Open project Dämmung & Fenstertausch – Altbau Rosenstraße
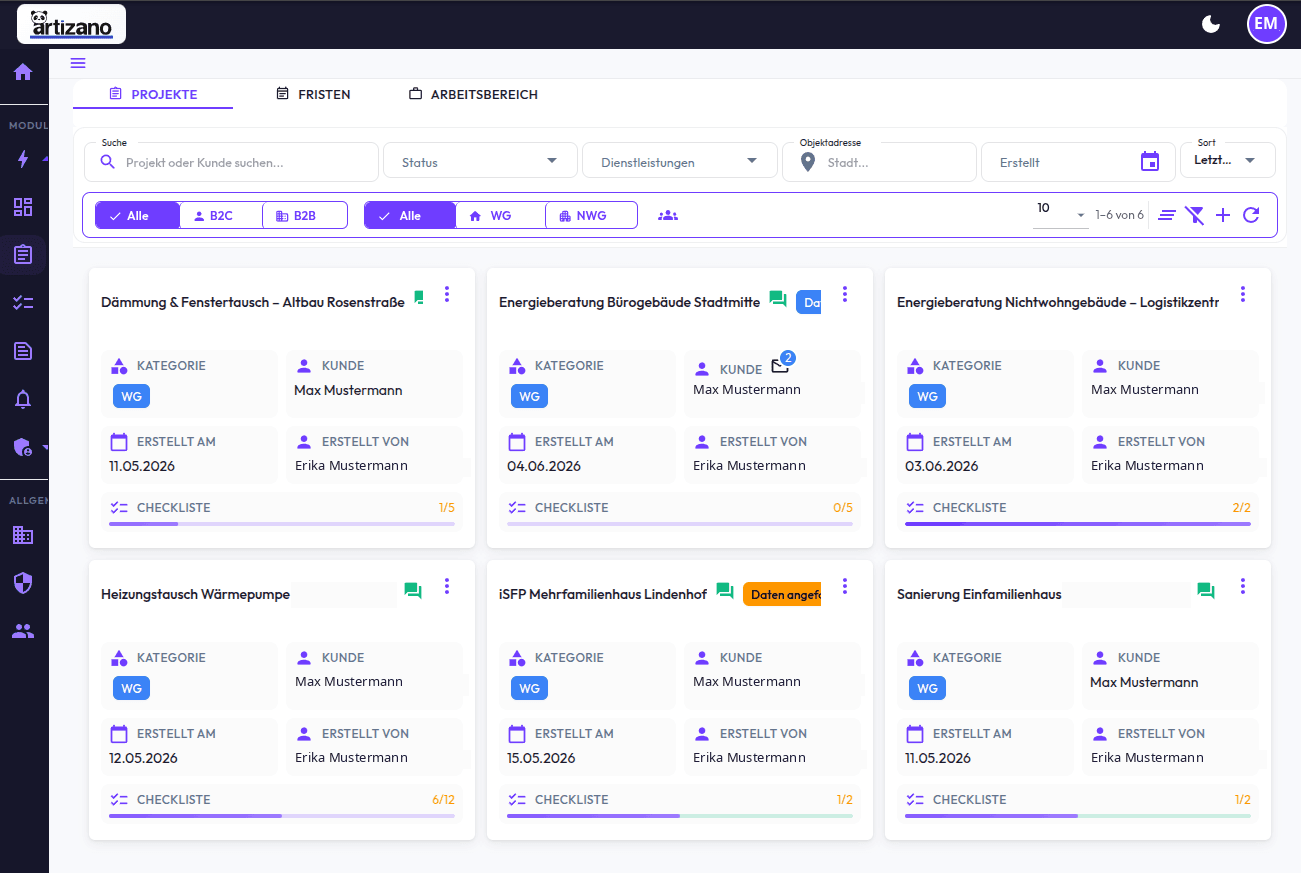1301x873 pixels. 253,302
